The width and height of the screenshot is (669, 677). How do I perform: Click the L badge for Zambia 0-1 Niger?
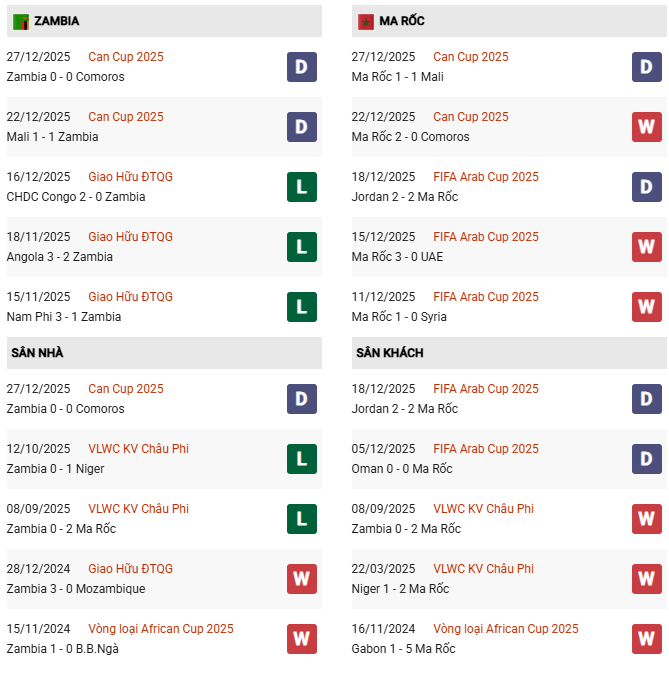point(301,459)
